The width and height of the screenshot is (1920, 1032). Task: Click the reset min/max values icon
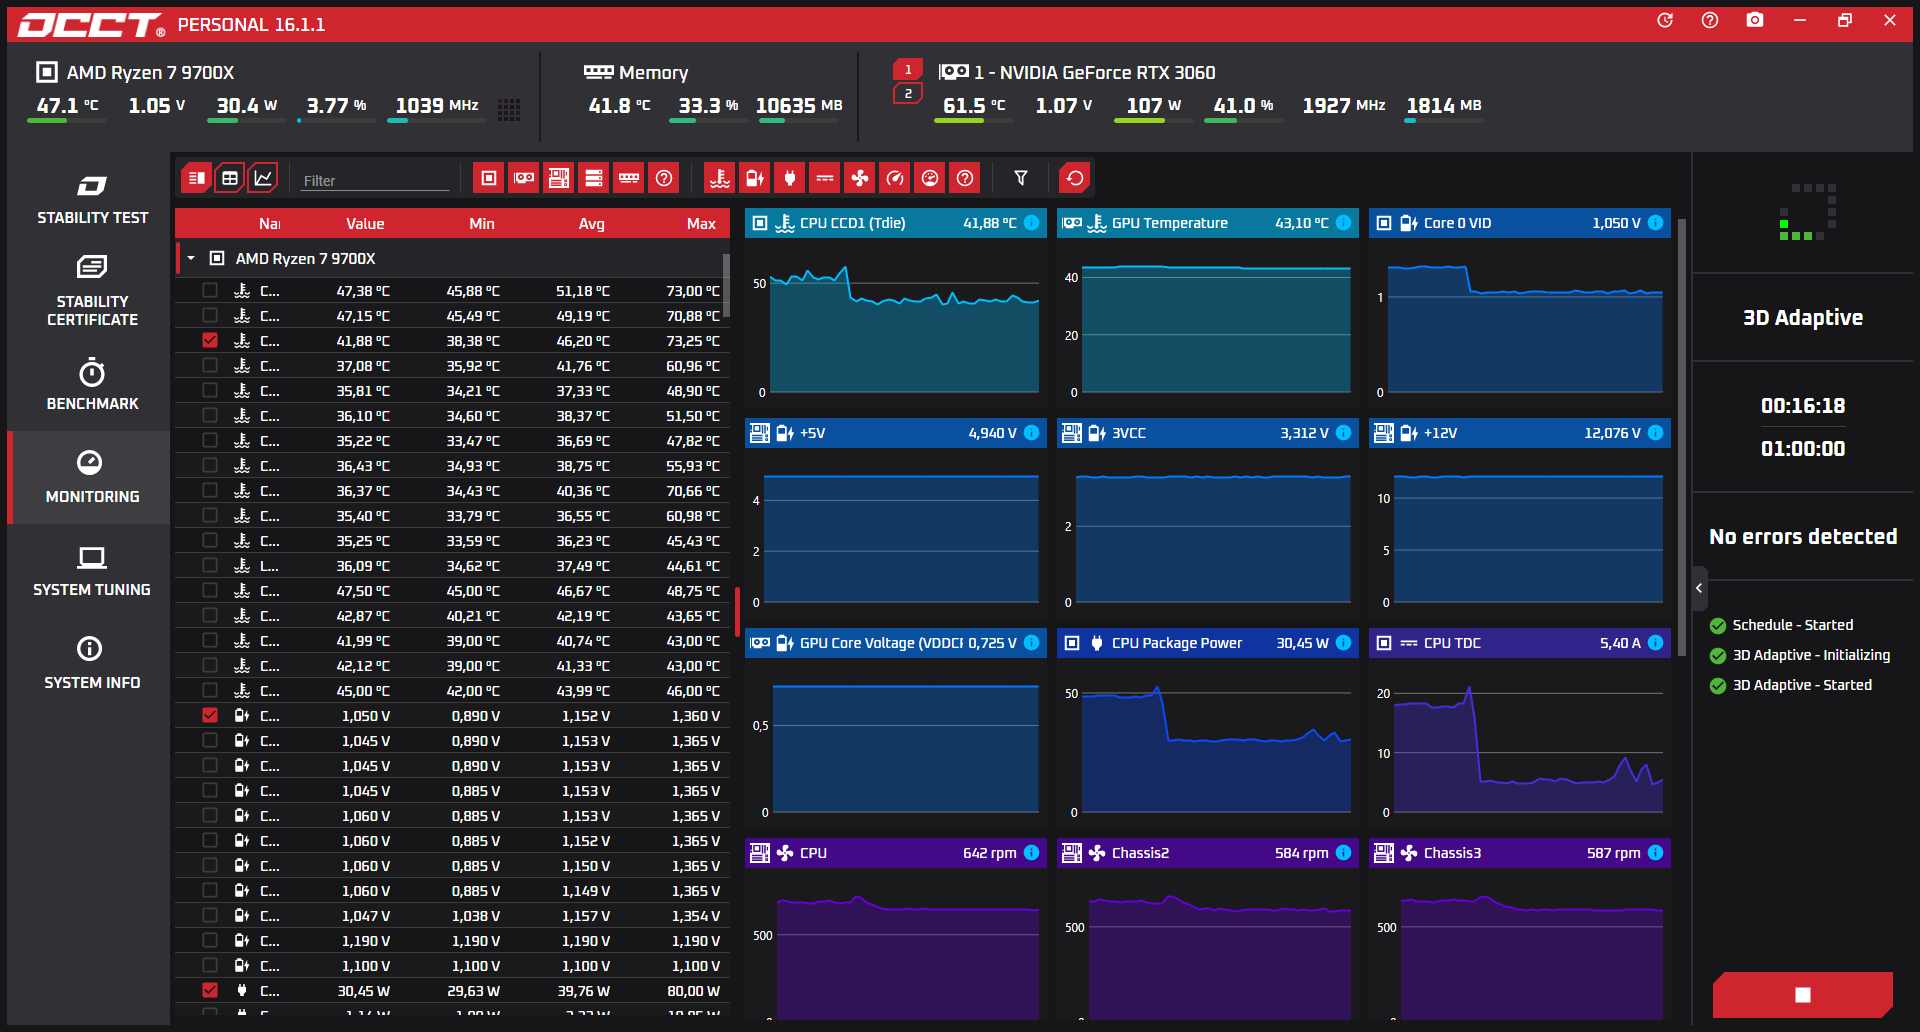pyautogui.click(x=1074, y=178)
